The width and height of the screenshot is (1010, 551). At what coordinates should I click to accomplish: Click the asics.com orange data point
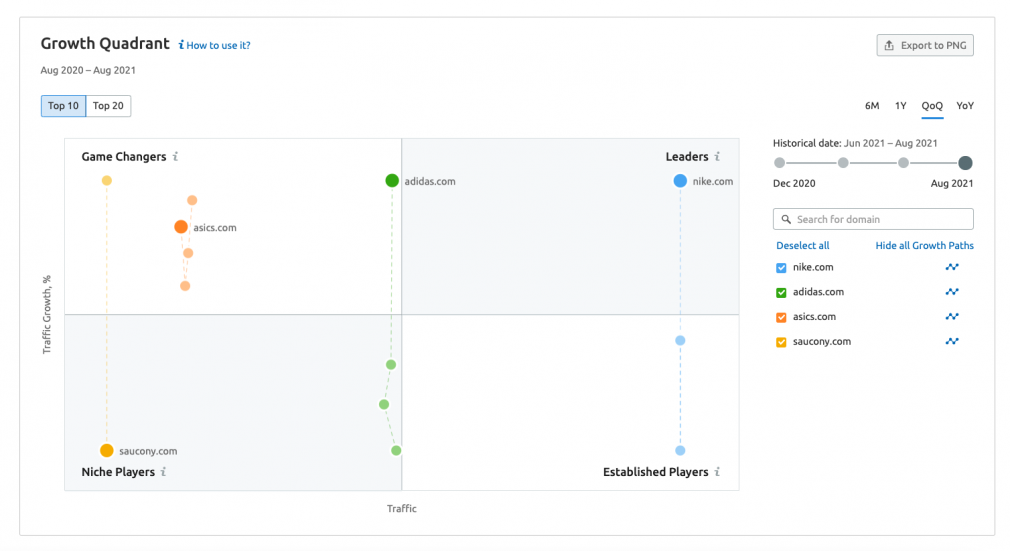pyautogui.click(x=181, y=227)
